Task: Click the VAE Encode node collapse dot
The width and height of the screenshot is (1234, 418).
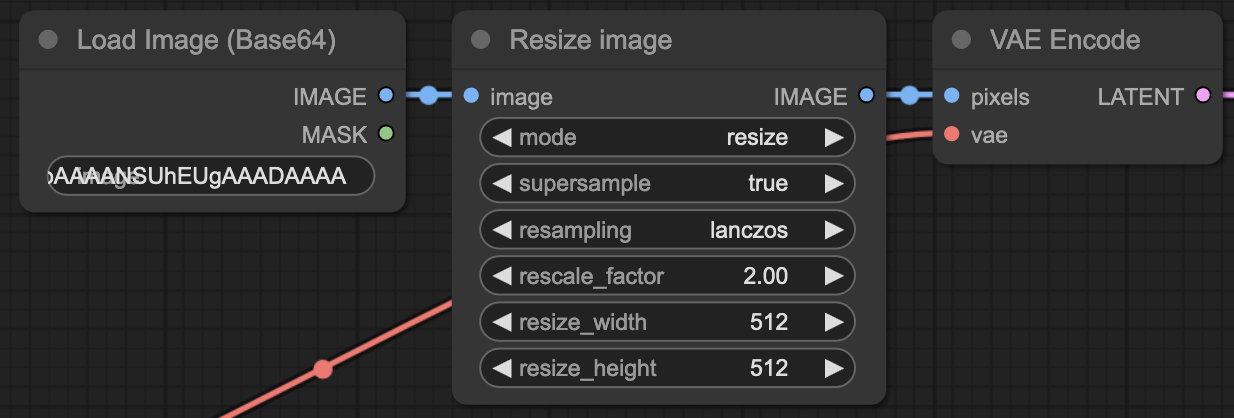Action: (961, 40)
